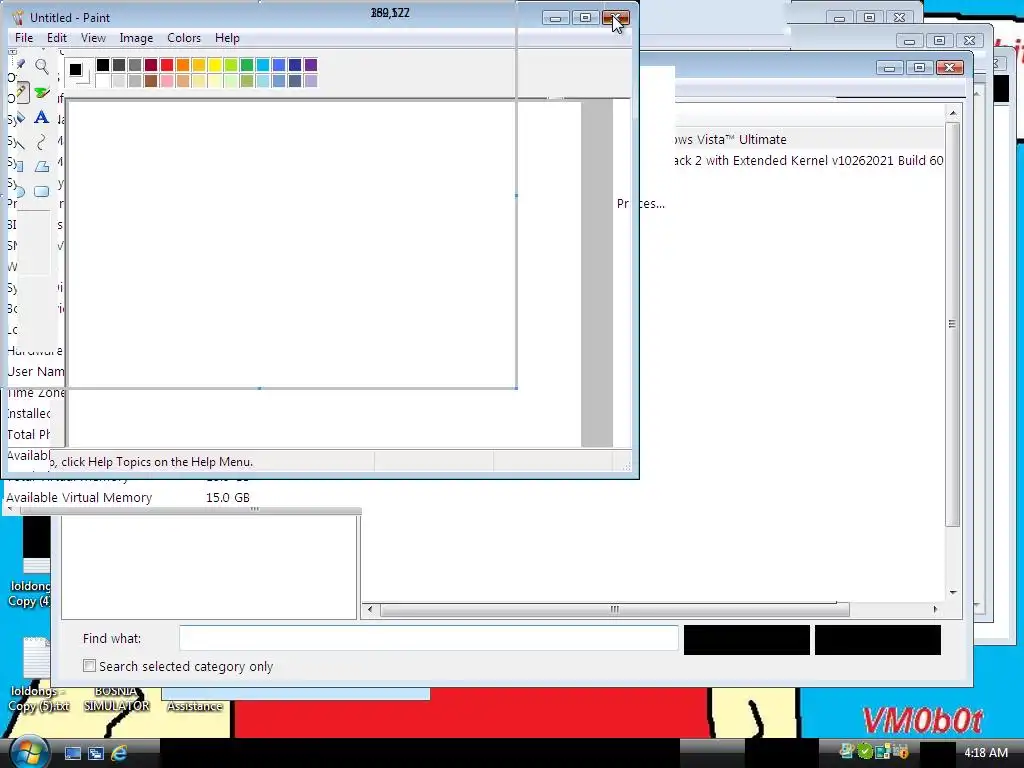This screenshot has width=1024, height=768.
Task: Click Show Desktop in Quick Launch
Action: pos(73,753)
